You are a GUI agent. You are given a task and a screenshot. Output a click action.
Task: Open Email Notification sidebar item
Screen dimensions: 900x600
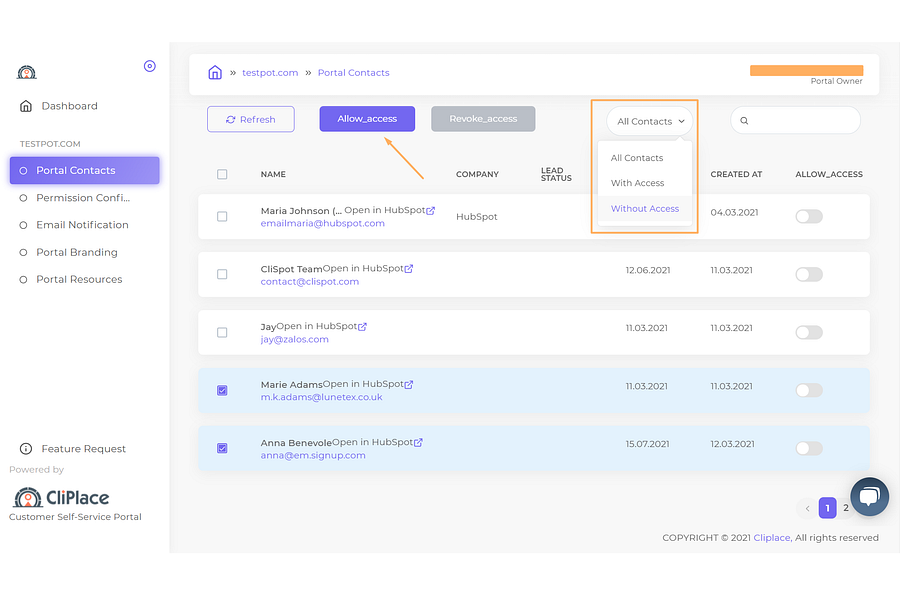click(x=82, y=225)
